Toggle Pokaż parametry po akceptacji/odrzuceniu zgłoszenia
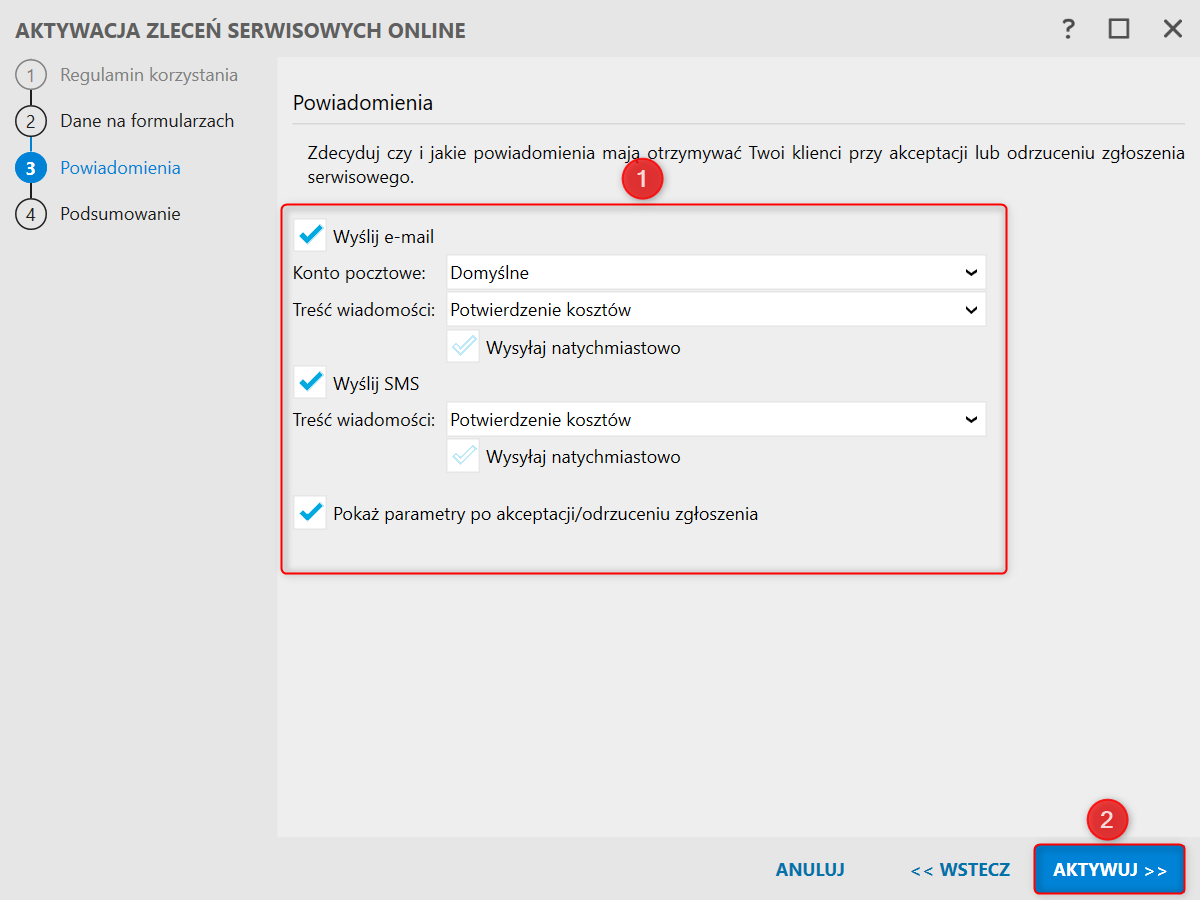This screenshot has height=900, width=1200. [x=310, y=513]
